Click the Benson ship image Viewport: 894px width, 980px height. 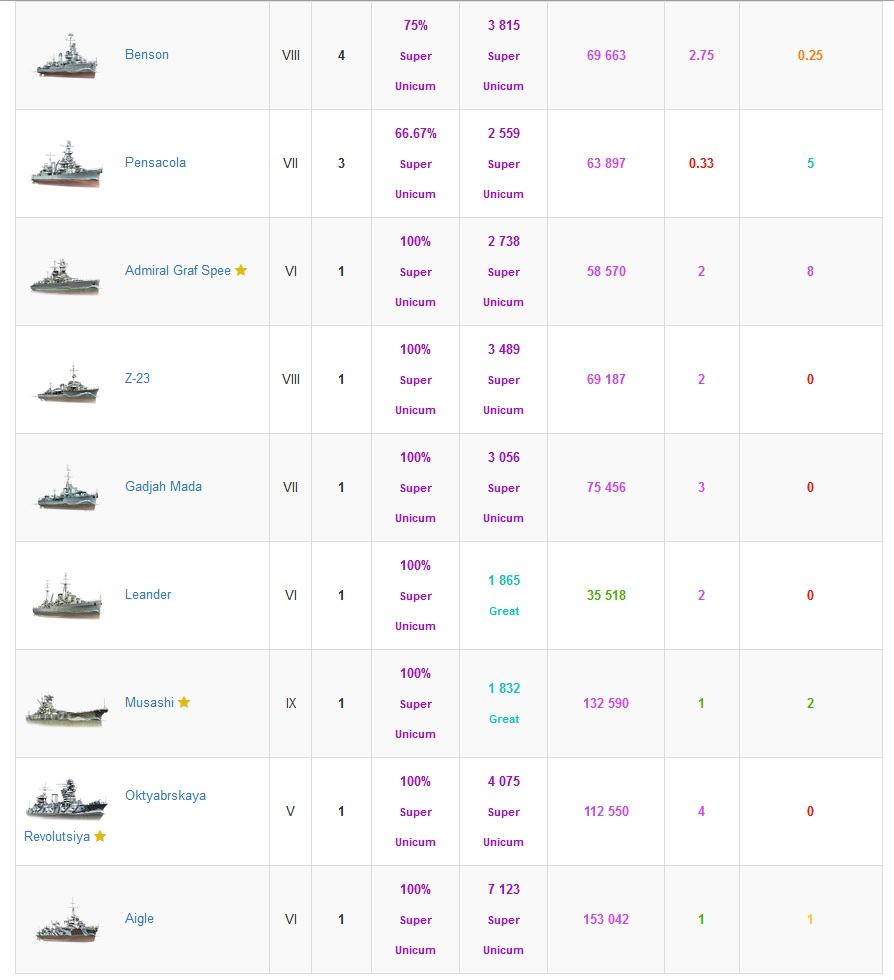point(66,56)
